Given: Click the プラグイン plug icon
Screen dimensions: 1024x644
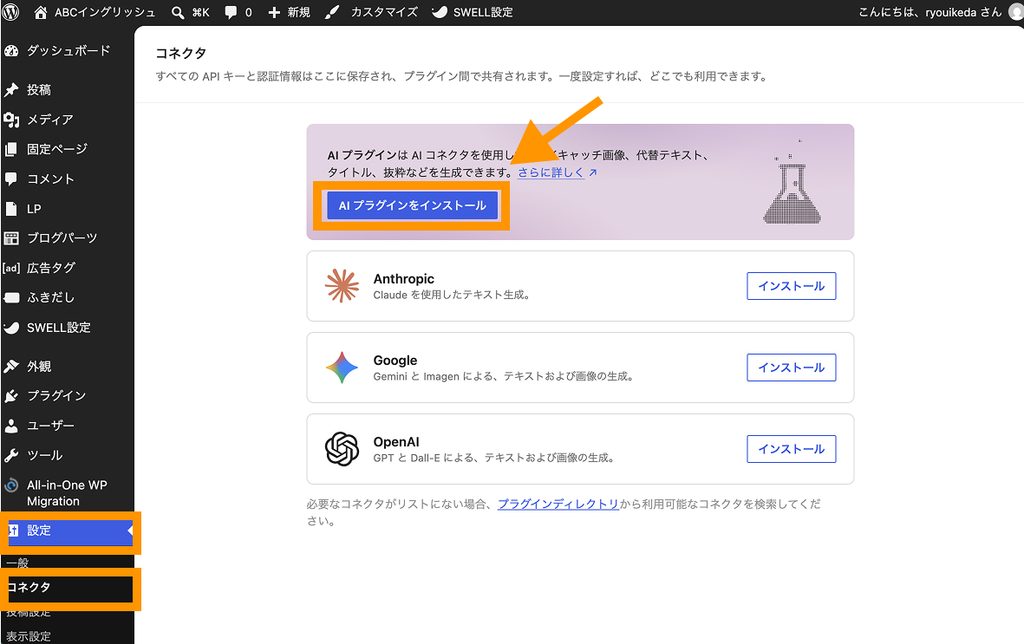Looking at the screenshot, I should 11,396.
